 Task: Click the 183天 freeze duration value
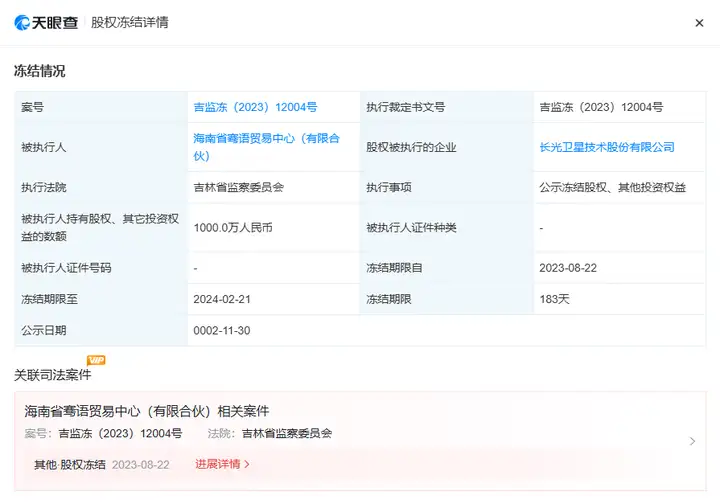pyautogui.click(x=554, y=299)
